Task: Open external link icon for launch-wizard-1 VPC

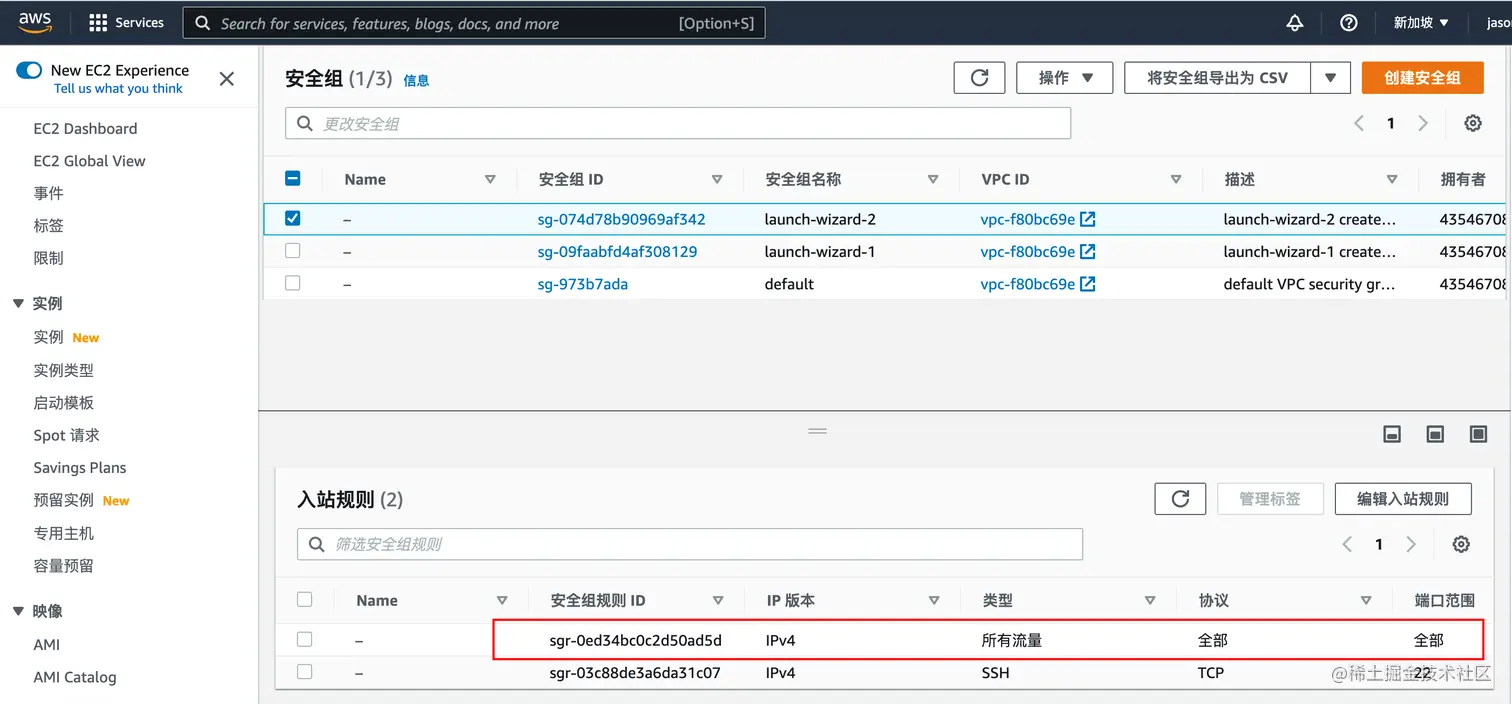Action: click(x=1088, y=251)
